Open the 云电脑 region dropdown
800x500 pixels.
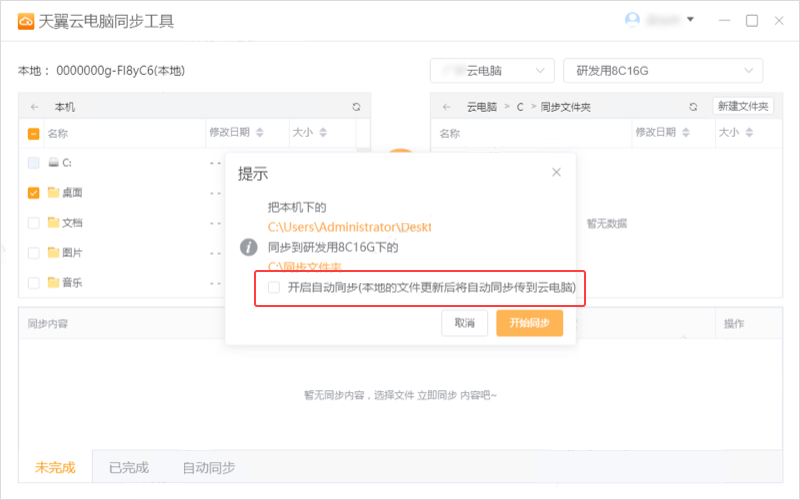[x=492, y=71]
